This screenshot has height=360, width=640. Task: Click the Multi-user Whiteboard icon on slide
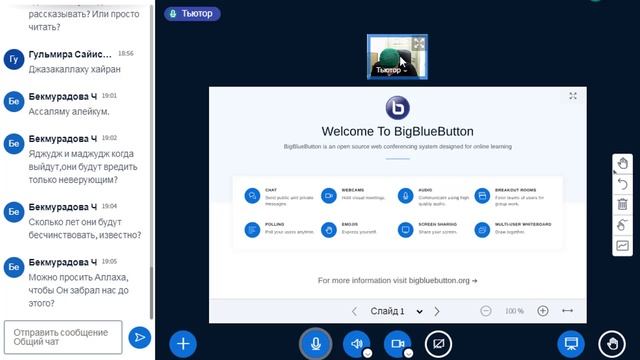pos(482,230)
